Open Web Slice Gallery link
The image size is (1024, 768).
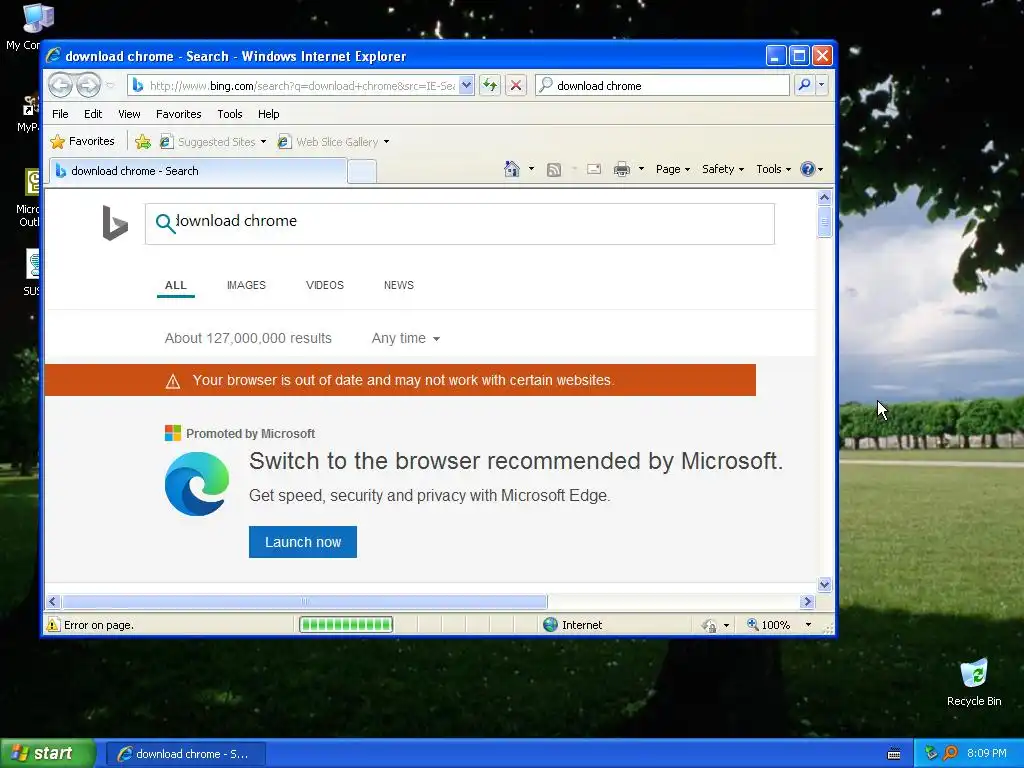pos(333,142)
